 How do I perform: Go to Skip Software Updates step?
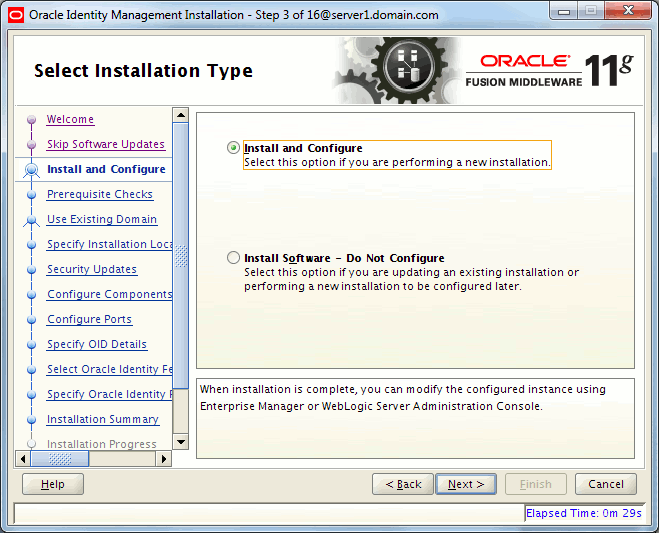[106, 144]
